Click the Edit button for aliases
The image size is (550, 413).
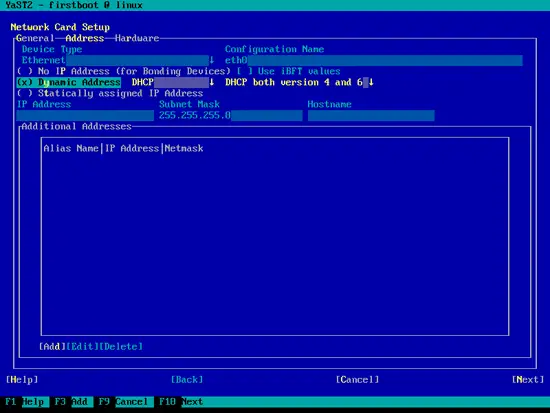pyautogui.click(x=82, y=347)
